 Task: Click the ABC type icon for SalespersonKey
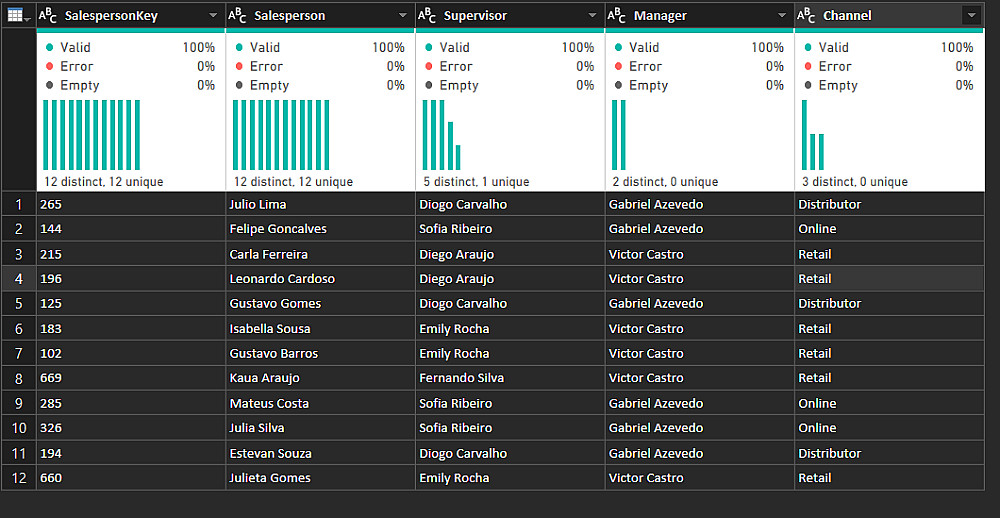pos(48,16)
